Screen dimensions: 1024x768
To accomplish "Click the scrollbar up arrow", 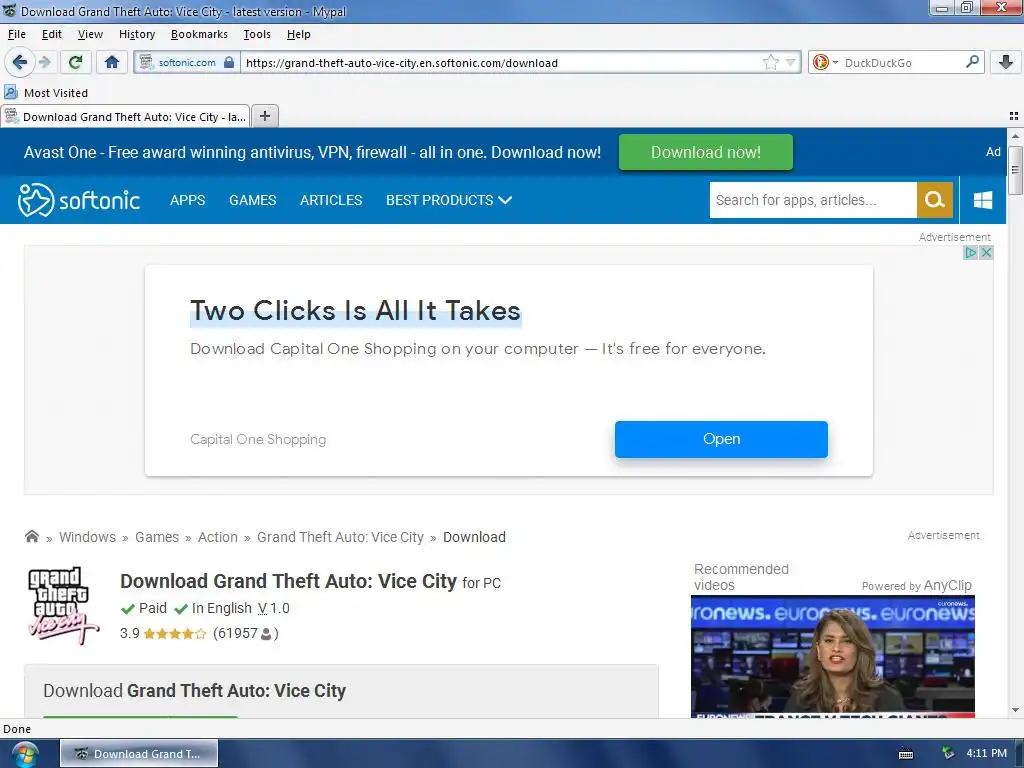I will 1015,136.
